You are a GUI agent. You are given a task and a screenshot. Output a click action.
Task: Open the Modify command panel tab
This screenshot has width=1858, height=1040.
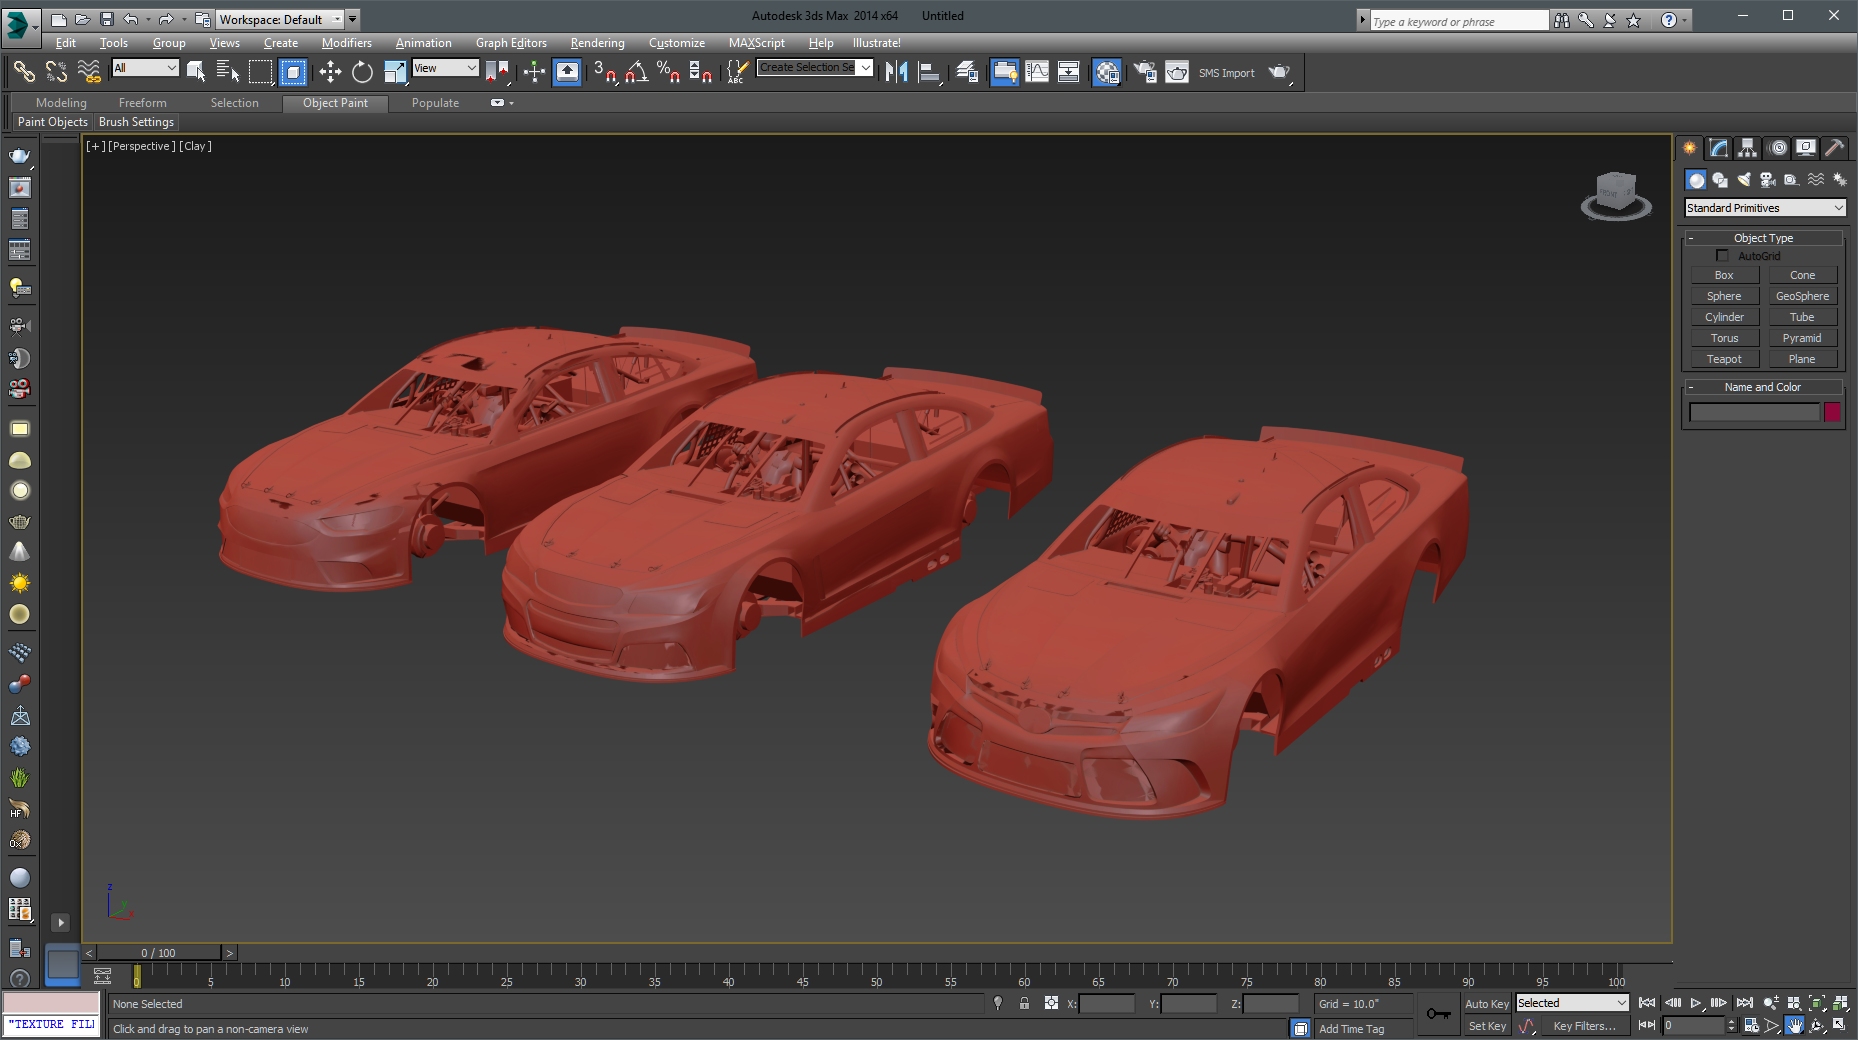click(x=1718, y=148)
